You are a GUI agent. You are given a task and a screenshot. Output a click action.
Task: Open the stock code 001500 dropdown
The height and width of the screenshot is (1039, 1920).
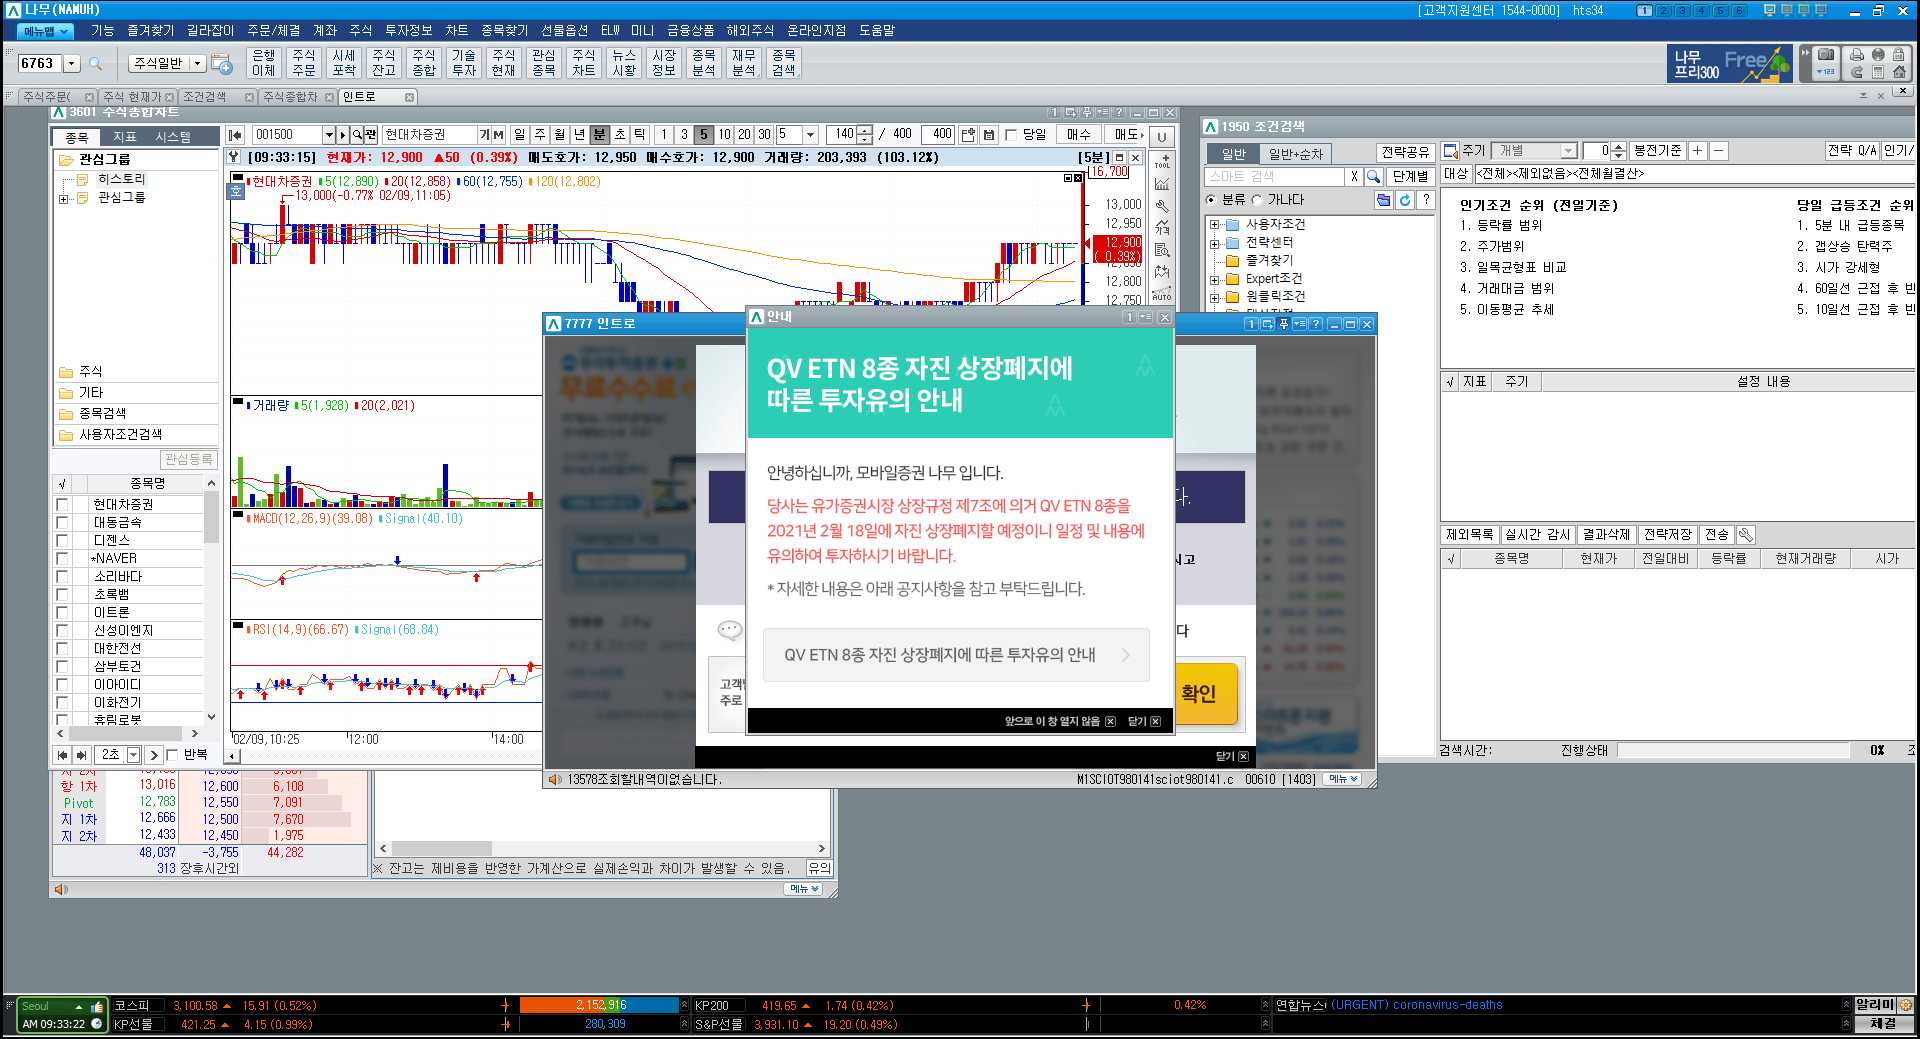tap(328, 135)
